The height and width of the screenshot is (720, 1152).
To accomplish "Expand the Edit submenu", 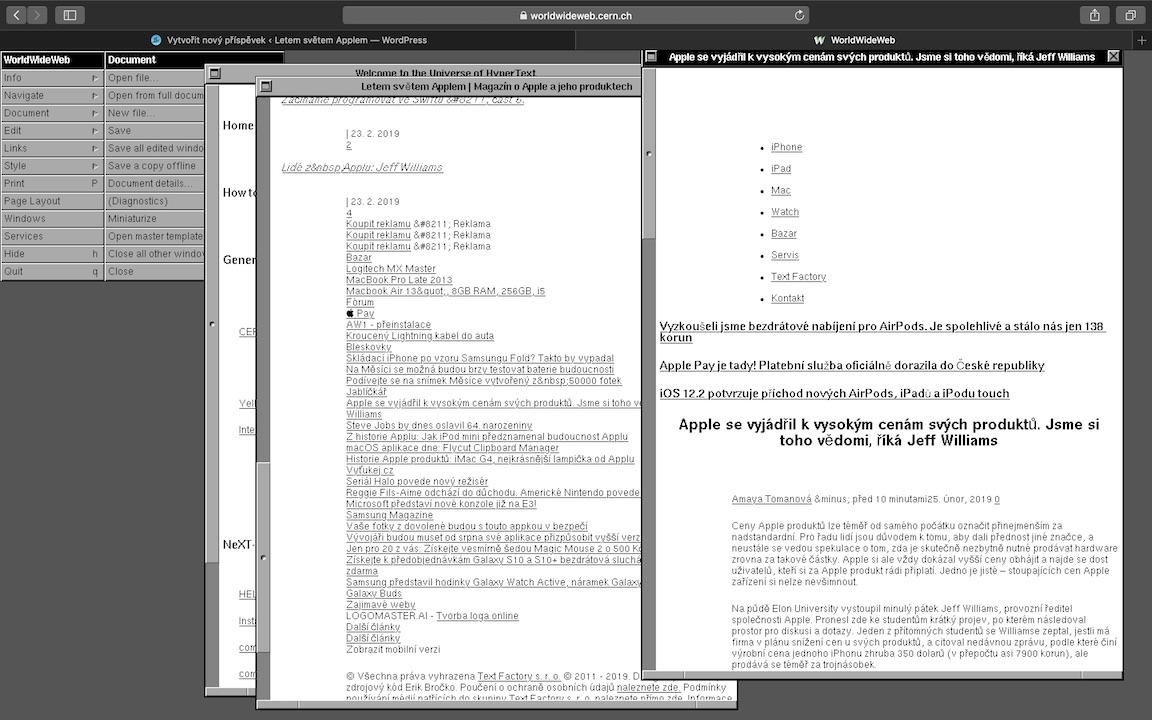I will point(51,131).
